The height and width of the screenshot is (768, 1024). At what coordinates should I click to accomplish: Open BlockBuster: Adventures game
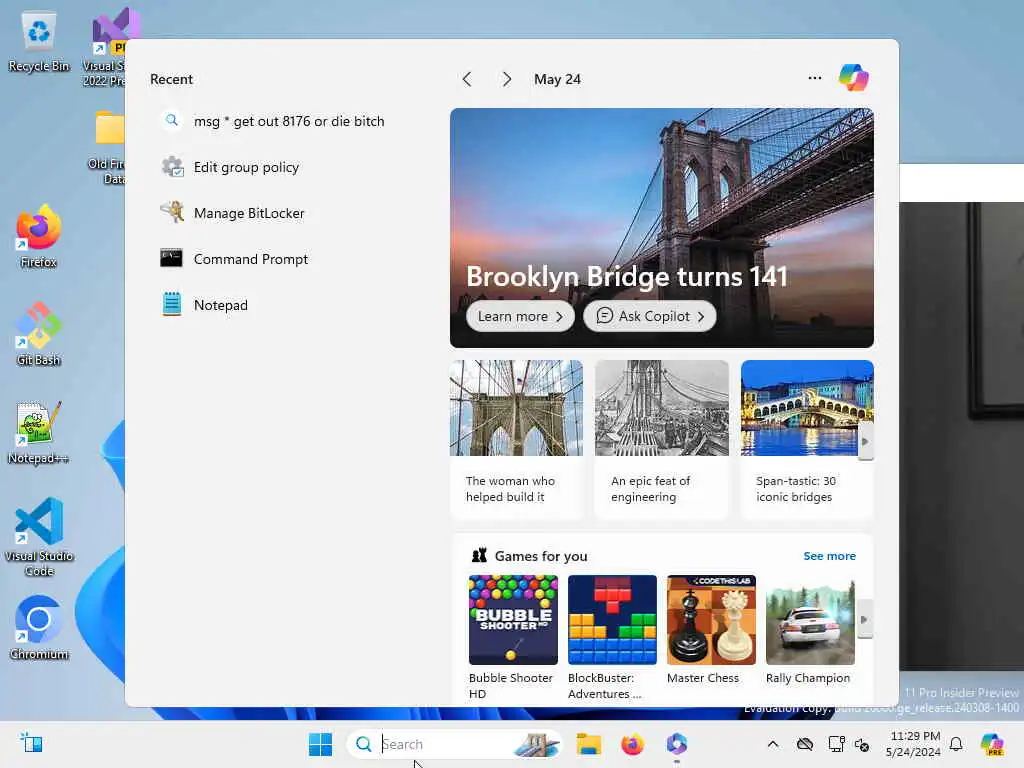coord(612,637)
